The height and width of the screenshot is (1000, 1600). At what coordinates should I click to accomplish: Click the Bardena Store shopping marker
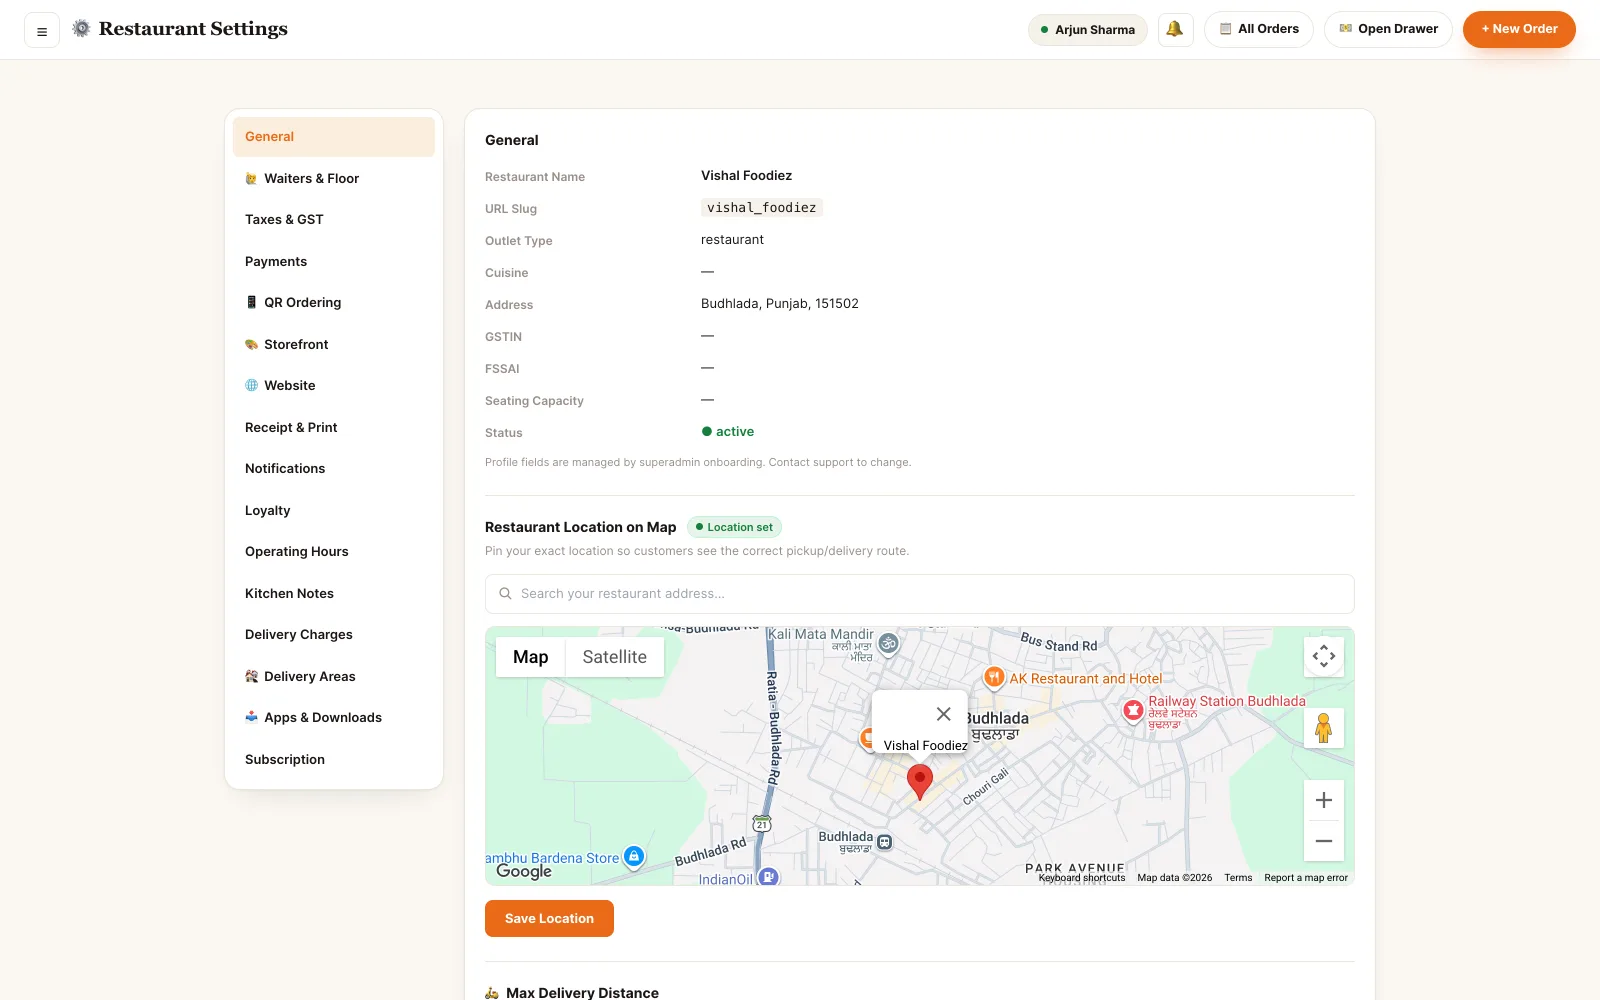point(634,856)
